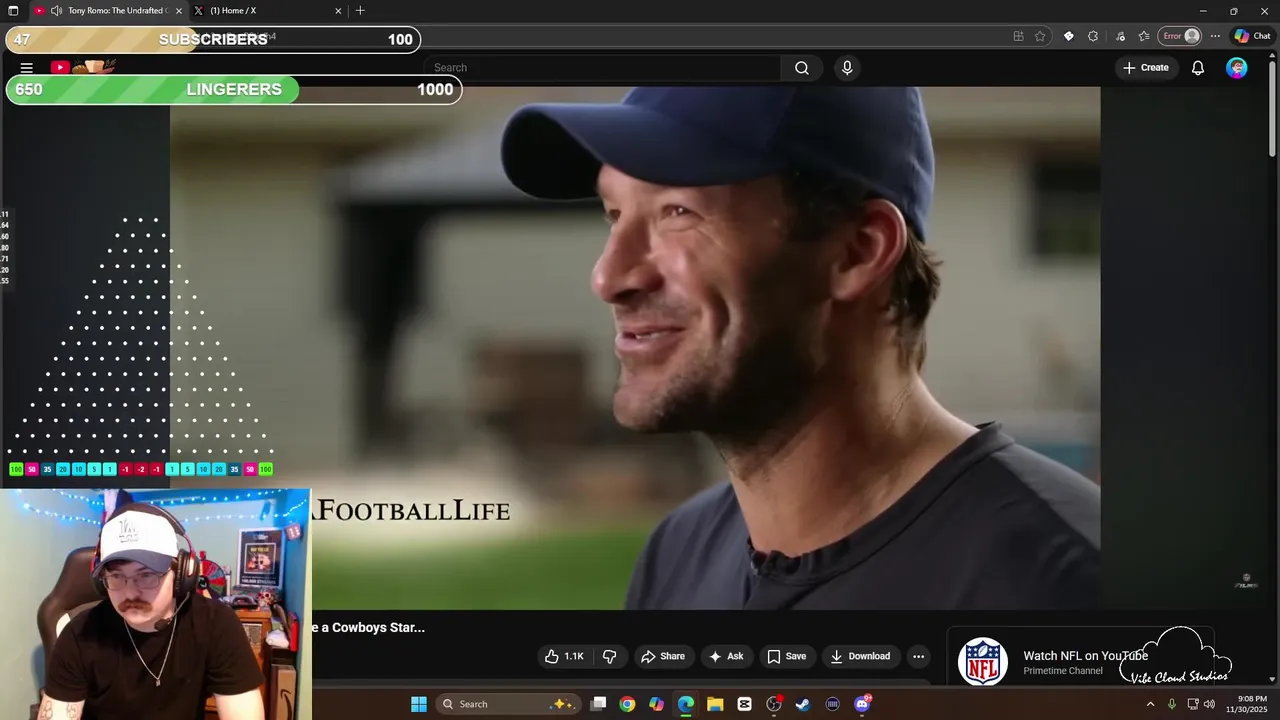Open the YouTube account avatar menu
This screenshot has width=1280, height=720.
pos(1237,68)
